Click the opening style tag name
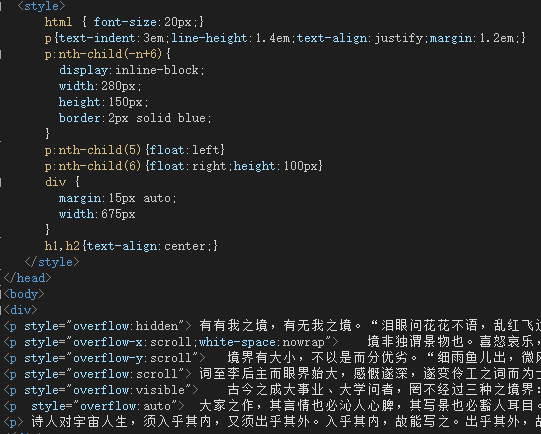541x434 pixels. click(41, 6)
